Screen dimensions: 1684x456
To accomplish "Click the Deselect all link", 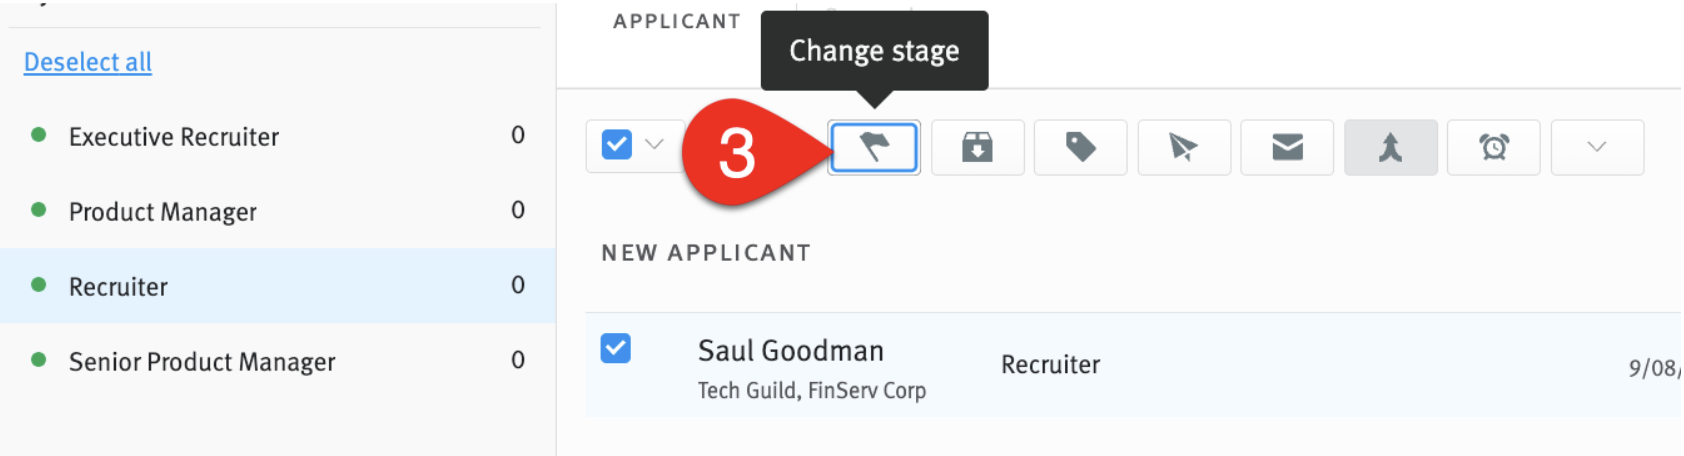I will coord(88,62).
